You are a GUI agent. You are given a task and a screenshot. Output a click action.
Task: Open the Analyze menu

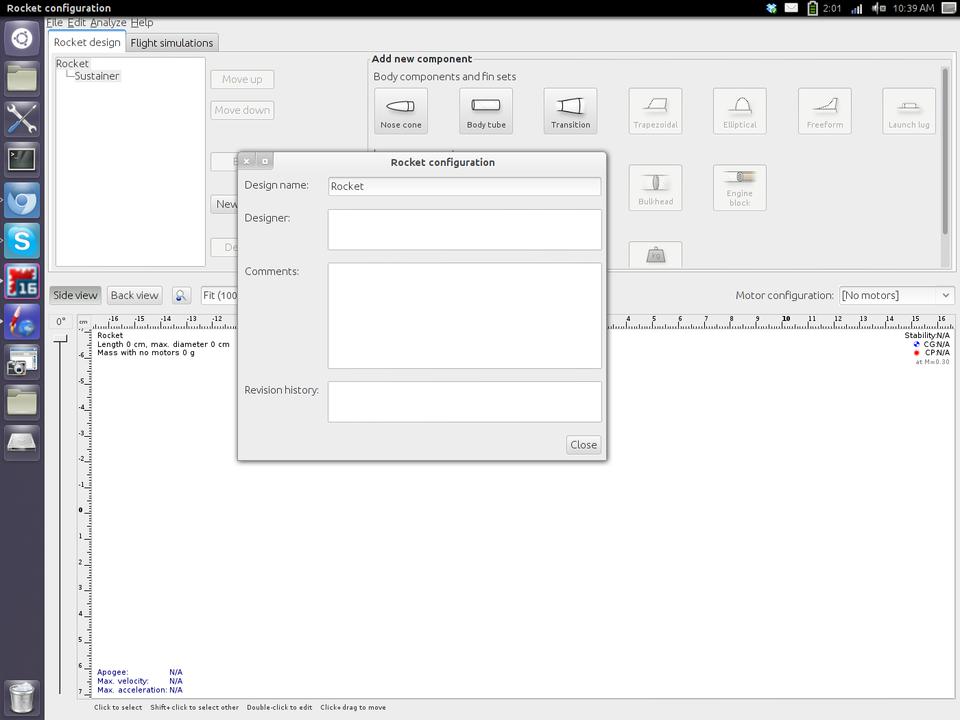point(108,22)
